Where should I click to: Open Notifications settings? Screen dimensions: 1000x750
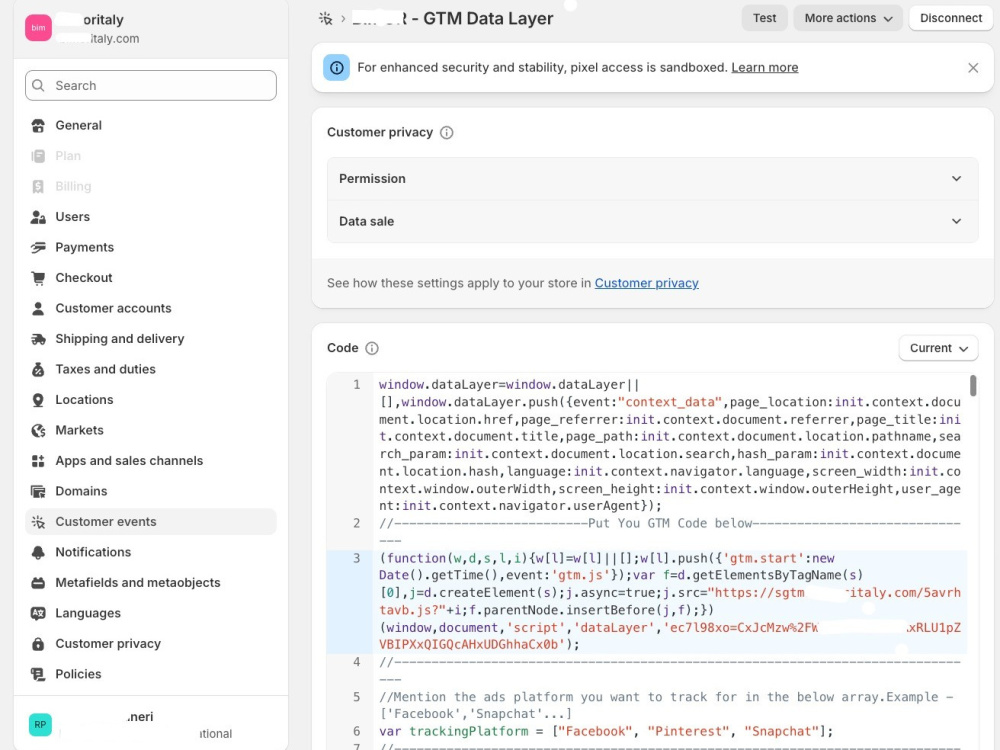tap(151, 552)
